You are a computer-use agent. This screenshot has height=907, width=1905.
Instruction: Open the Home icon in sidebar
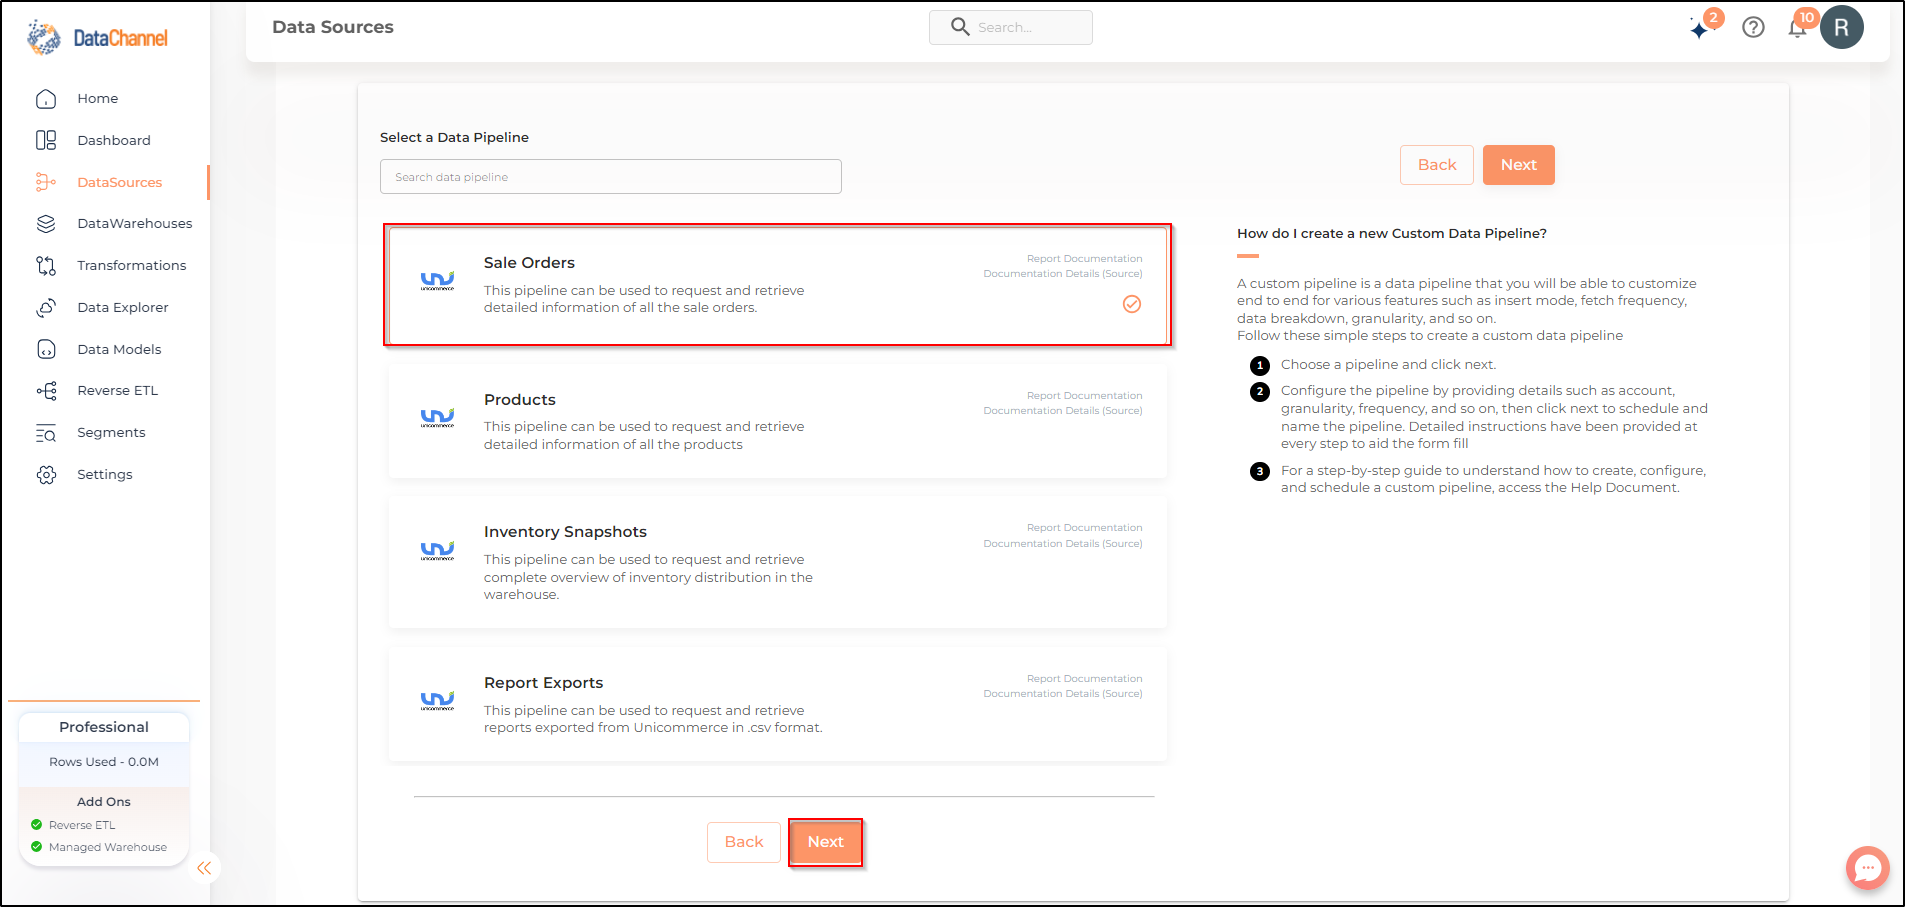(46, 99)
